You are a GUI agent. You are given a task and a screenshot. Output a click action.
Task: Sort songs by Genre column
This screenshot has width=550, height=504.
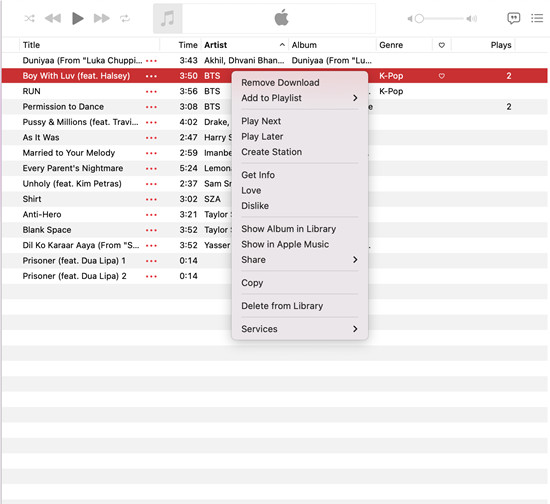(391, 45)
